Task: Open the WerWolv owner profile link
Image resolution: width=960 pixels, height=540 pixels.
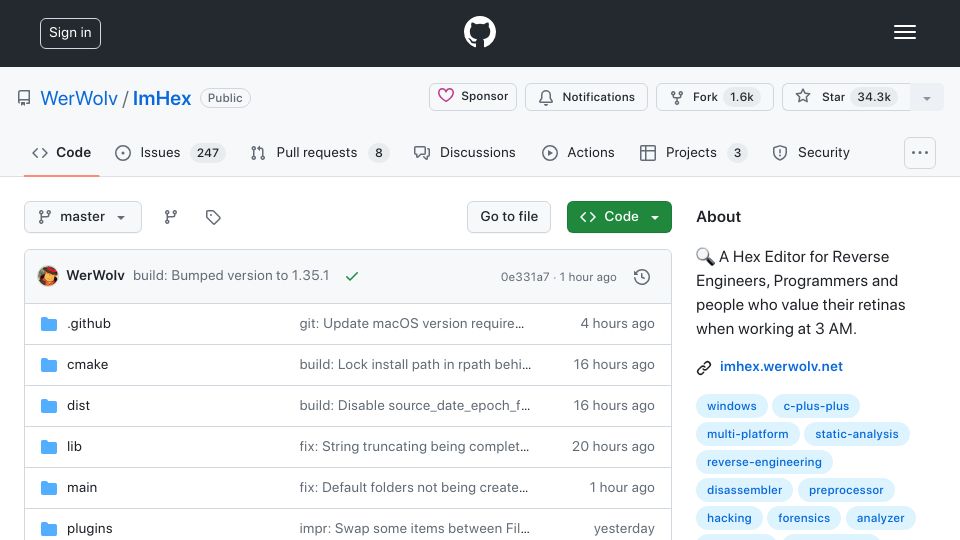Action: [79, 98]
